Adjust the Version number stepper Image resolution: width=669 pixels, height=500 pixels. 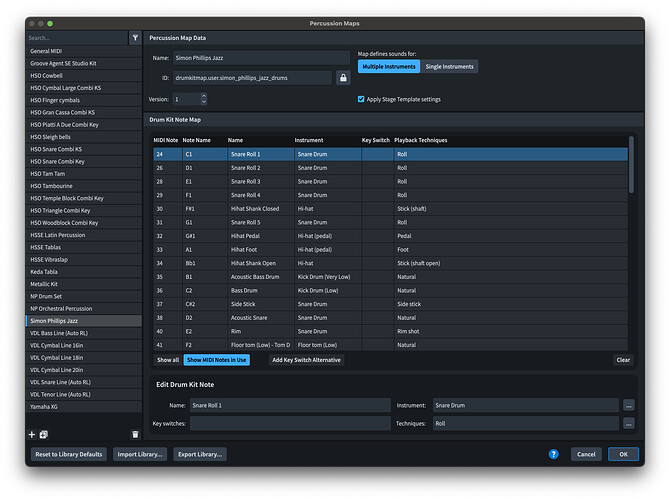tap(204, 99)
